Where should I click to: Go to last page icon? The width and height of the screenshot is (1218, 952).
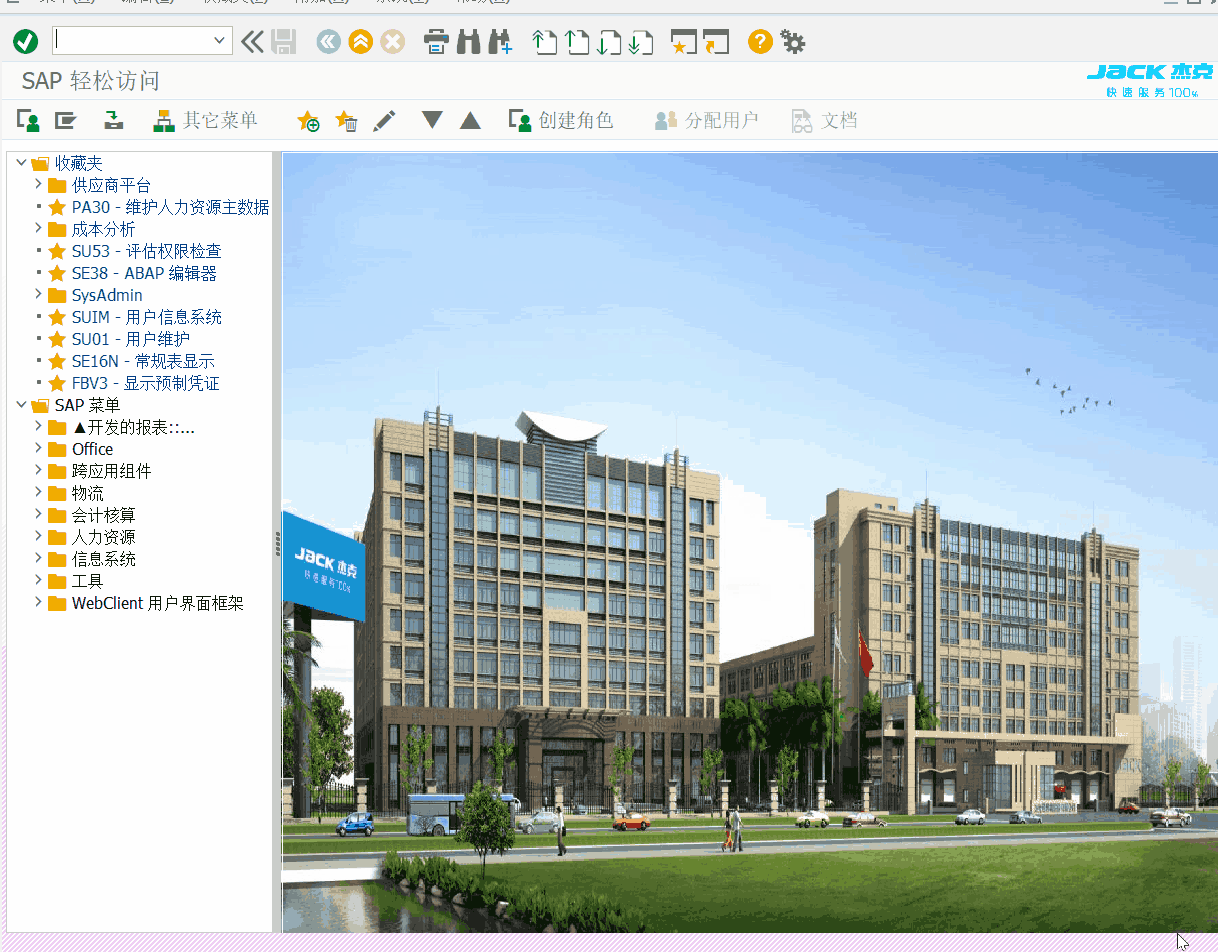click(x=641, y=42)
